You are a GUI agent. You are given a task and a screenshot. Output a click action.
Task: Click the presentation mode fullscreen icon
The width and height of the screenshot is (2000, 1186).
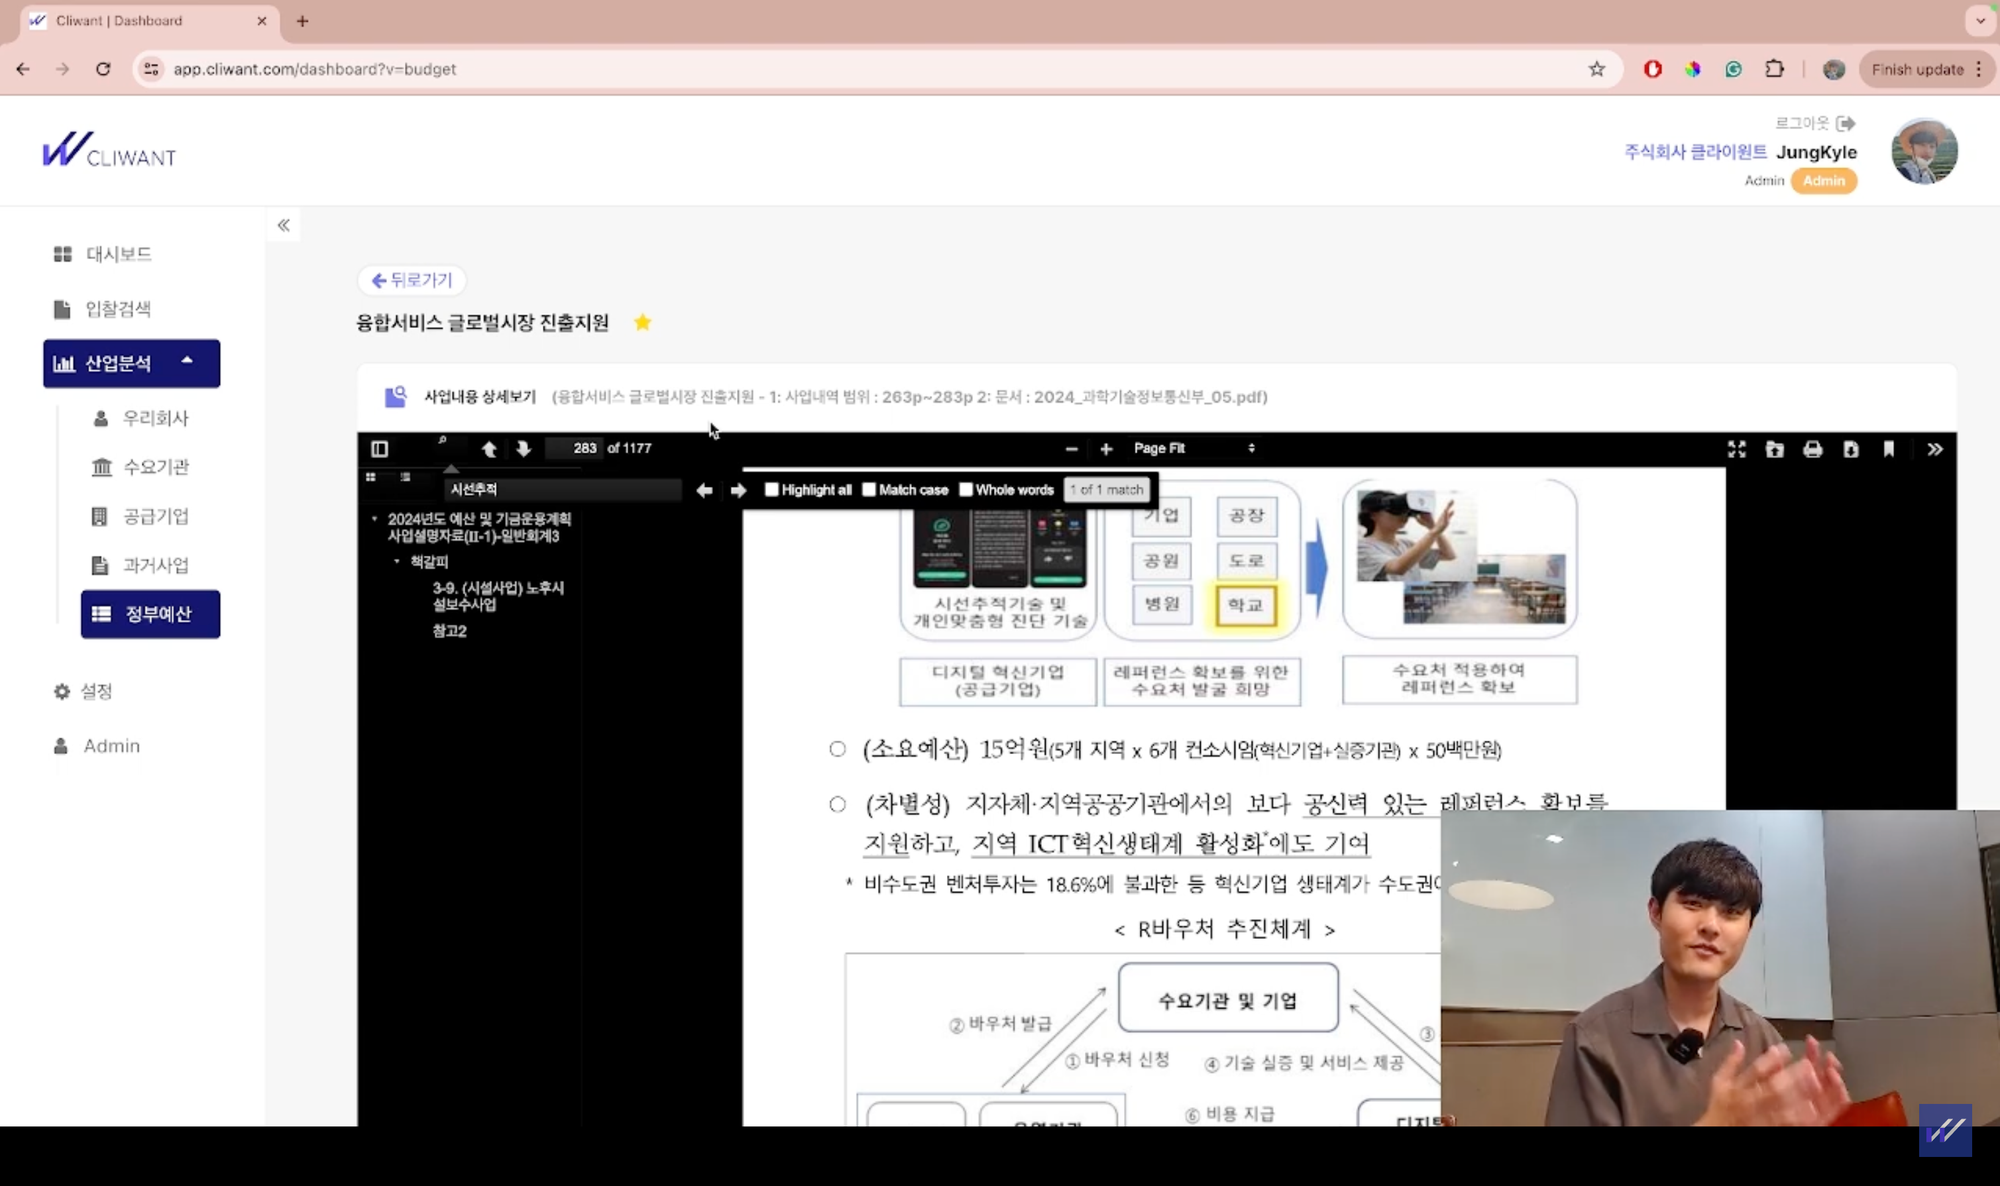pyautogui.click(x=1737, y=449)
